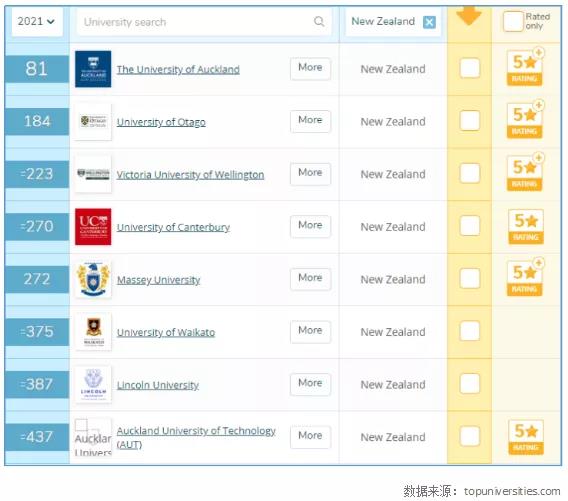This screenshot has height=501, width=568.
Task: Expand More for University of Waikato
Action: (x=310, y=332)
